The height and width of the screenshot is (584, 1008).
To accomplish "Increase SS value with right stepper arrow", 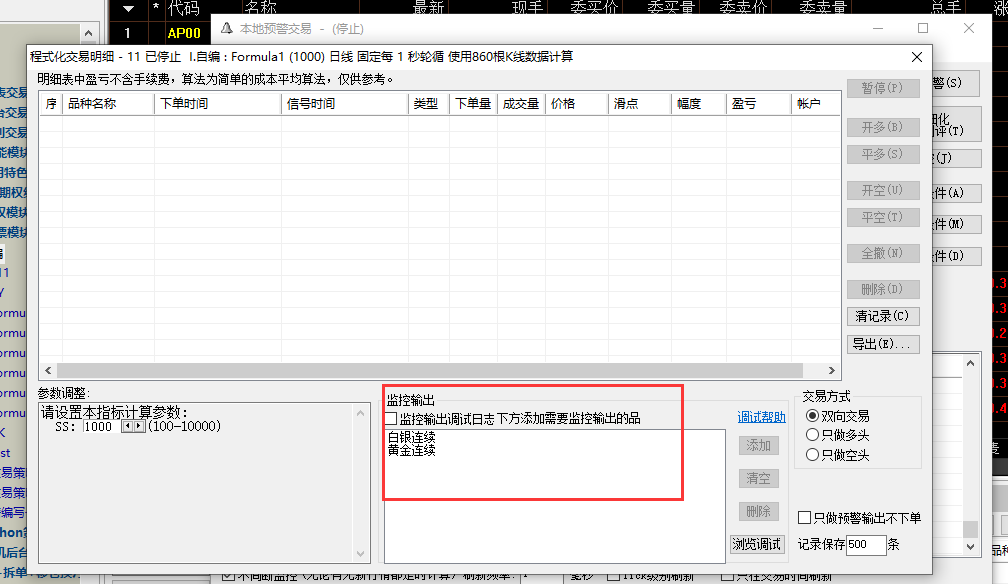I will (139, 426).
